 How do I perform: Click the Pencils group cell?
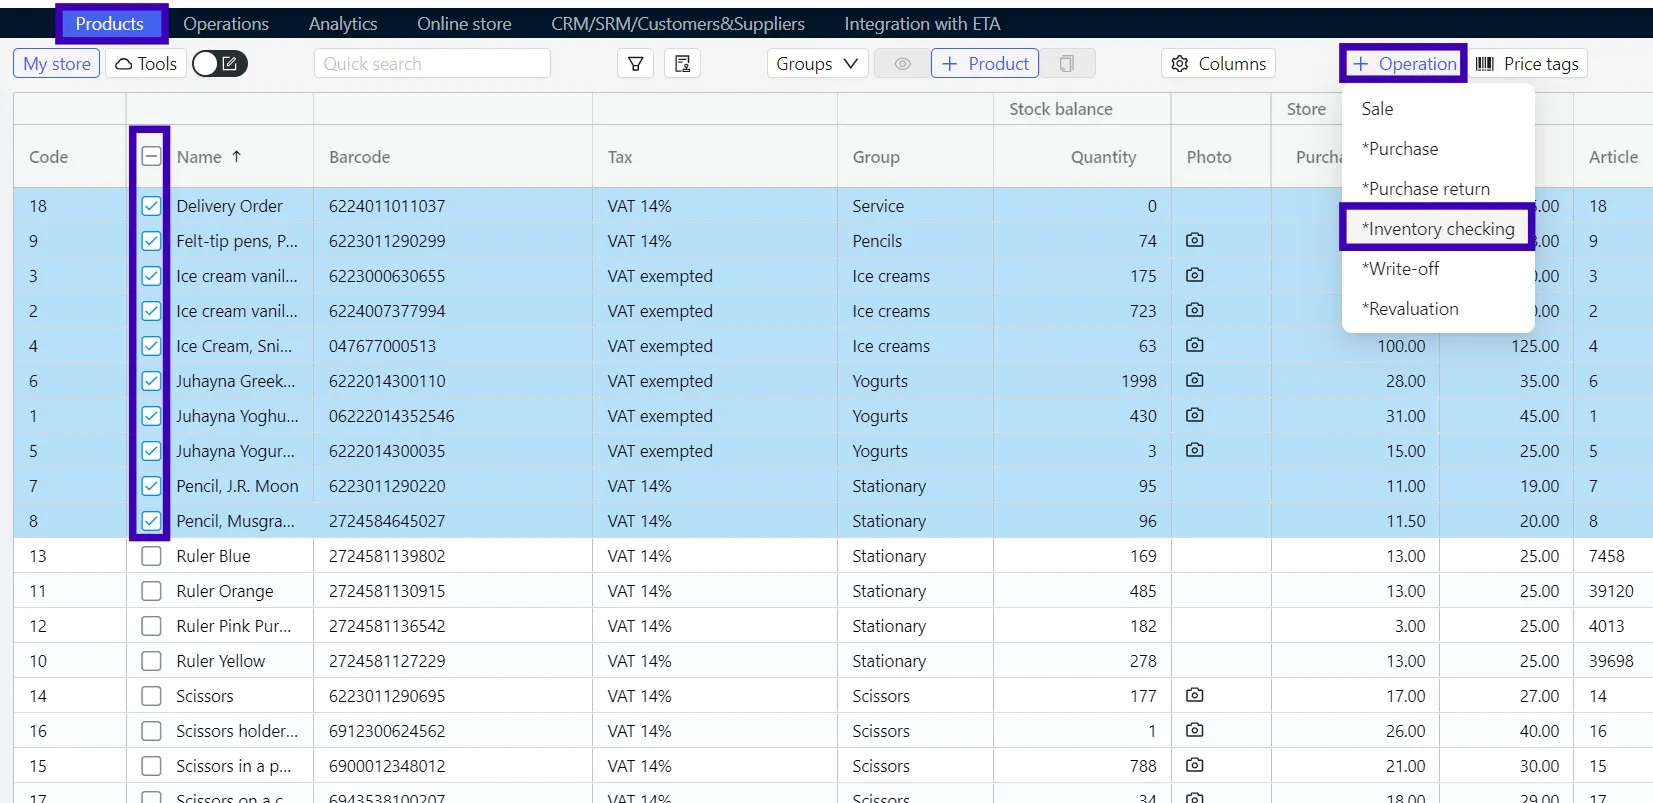[x=877, y=241]
